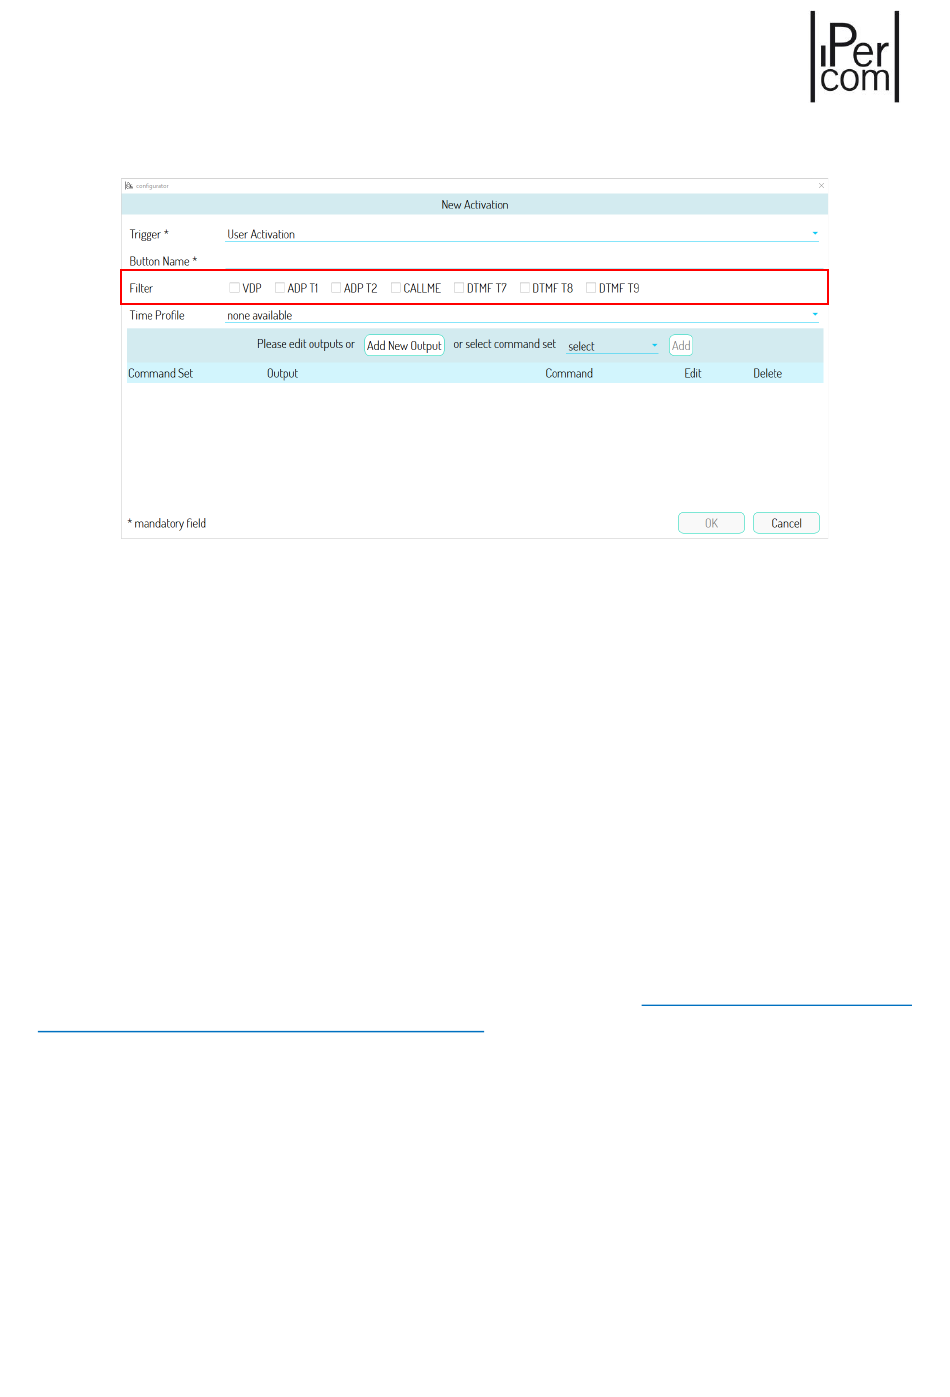Click the iPercom logo at page top
This screenshot has width=950, height=1397.
855,57
